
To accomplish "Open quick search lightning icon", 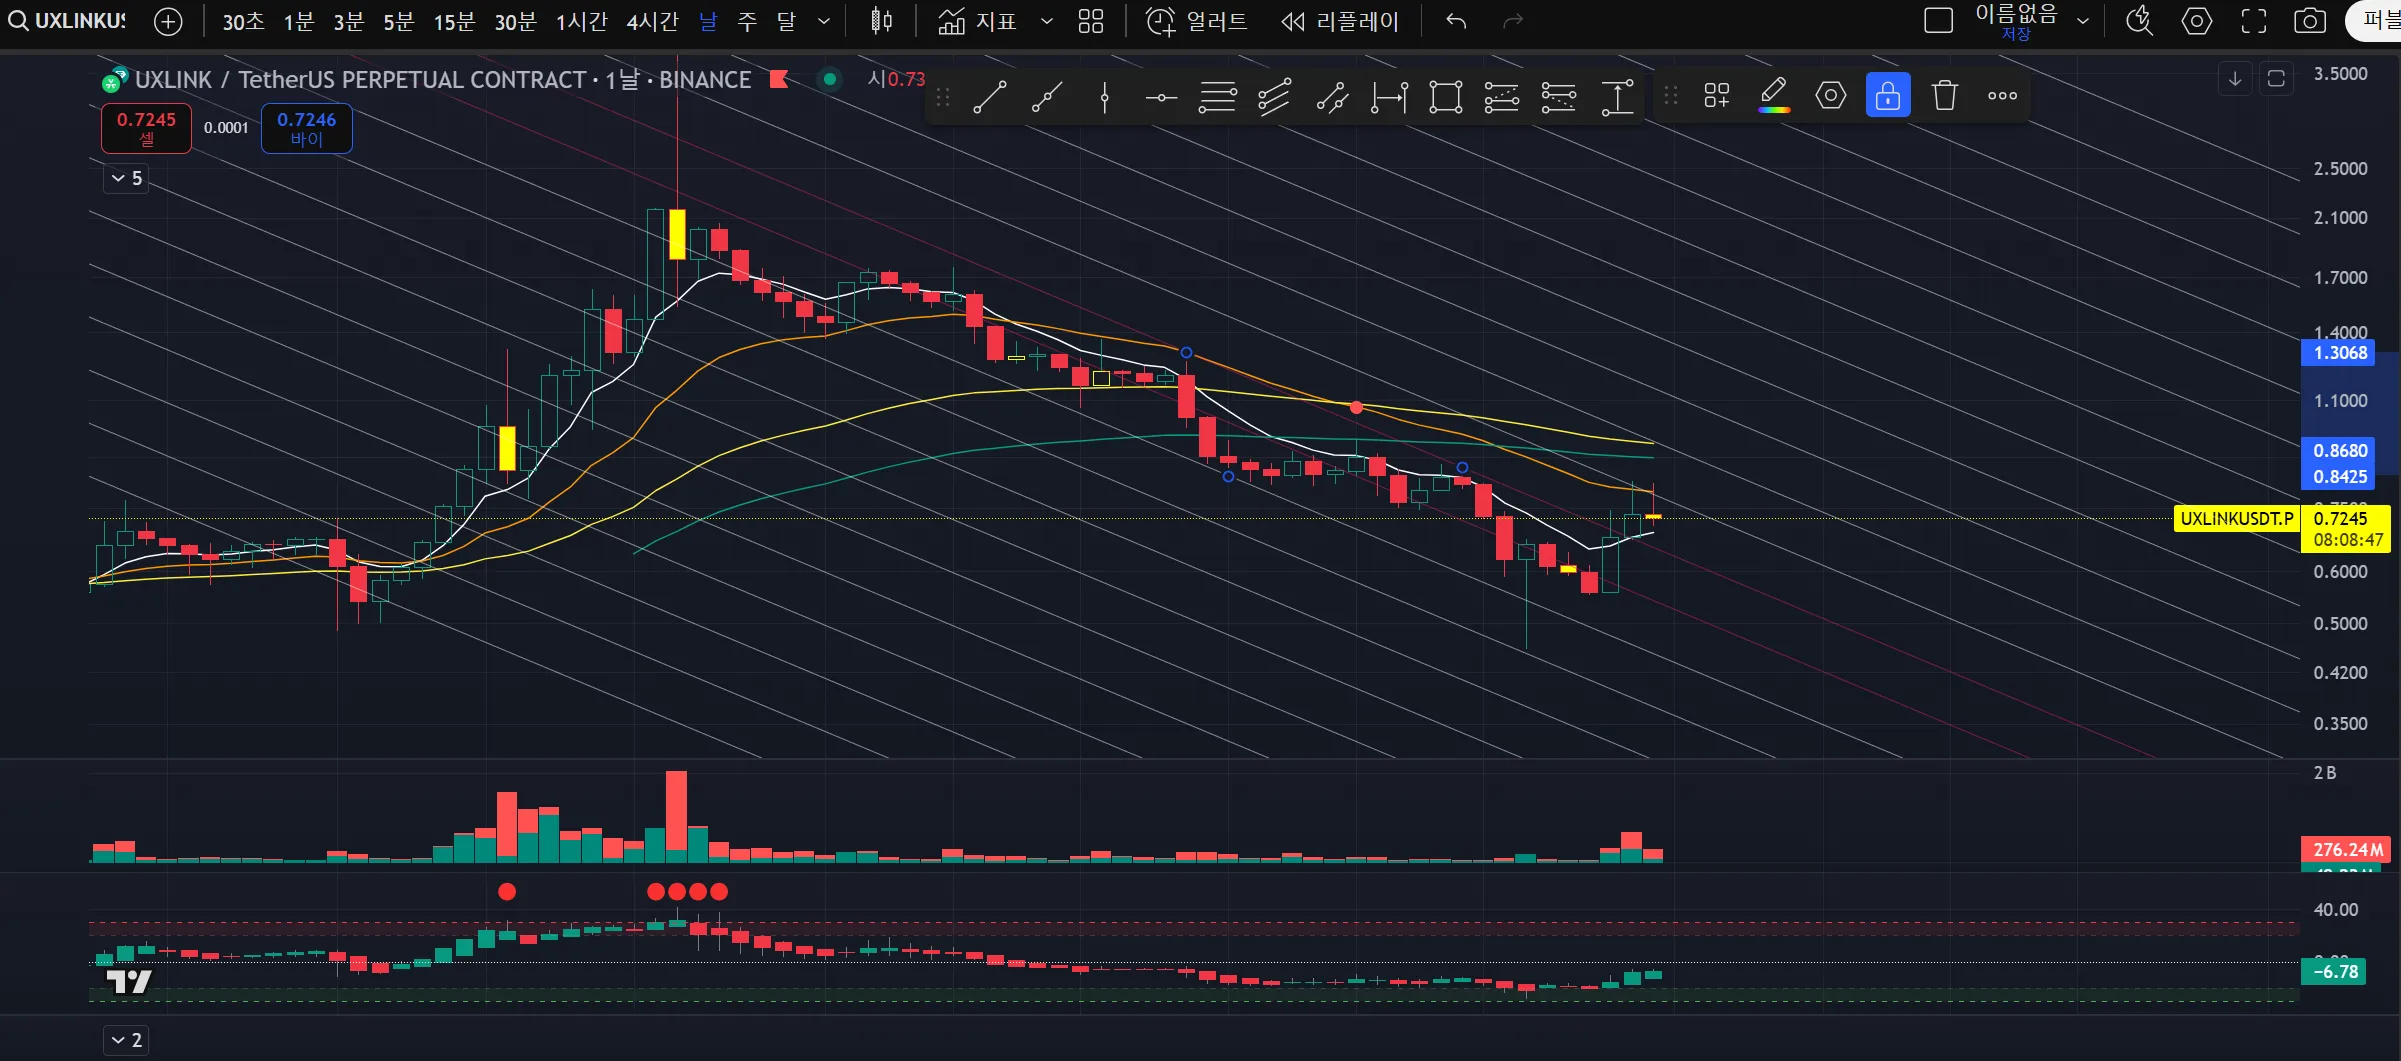I will [2139, 21].
